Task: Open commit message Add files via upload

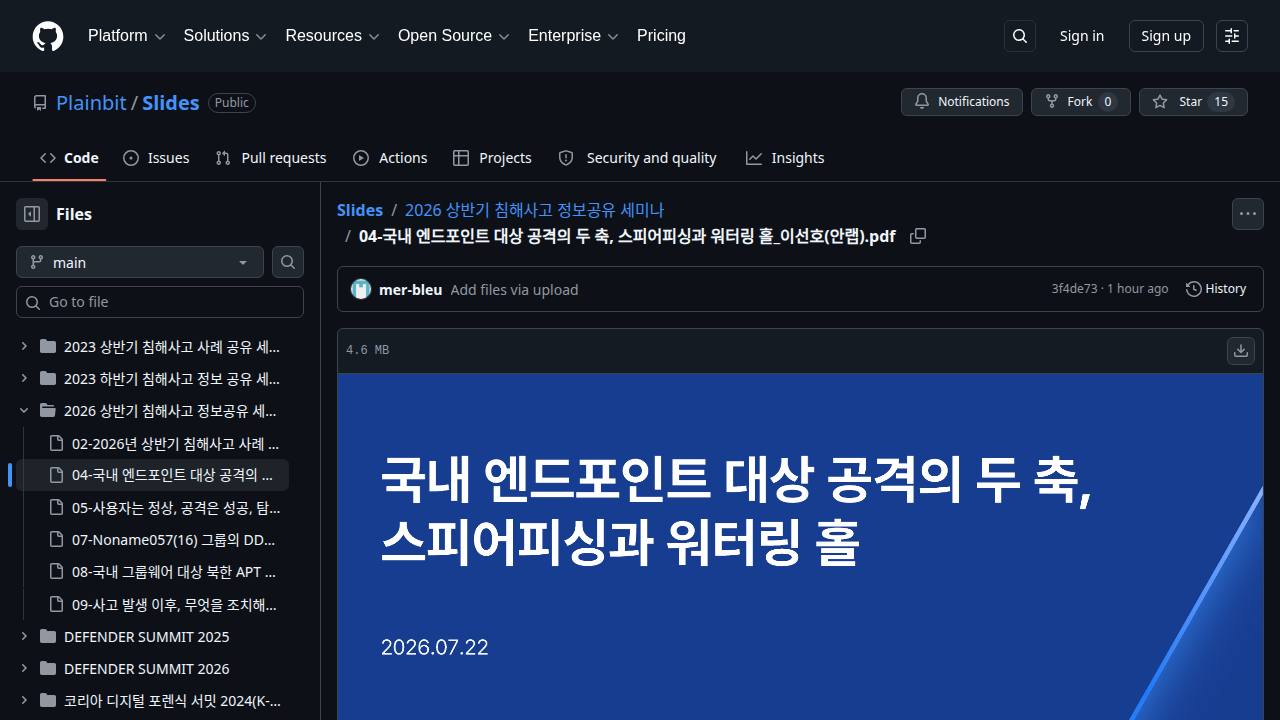Action: point(514,290)
